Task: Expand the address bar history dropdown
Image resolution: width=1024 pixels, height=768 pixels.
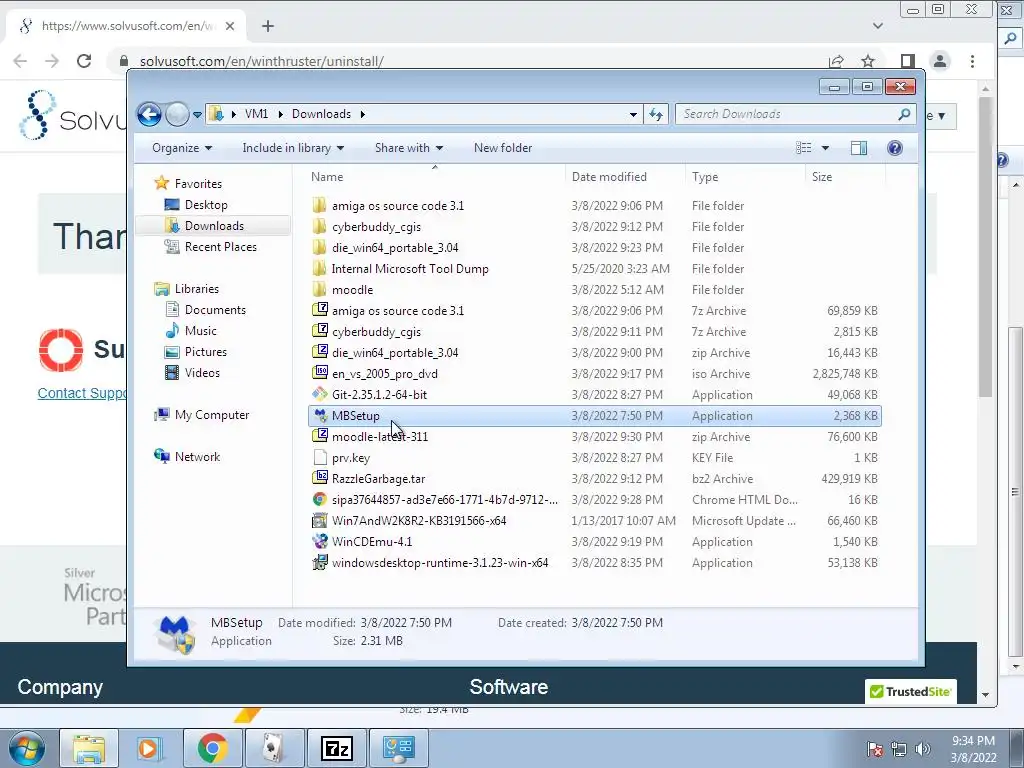Action: 633,114
